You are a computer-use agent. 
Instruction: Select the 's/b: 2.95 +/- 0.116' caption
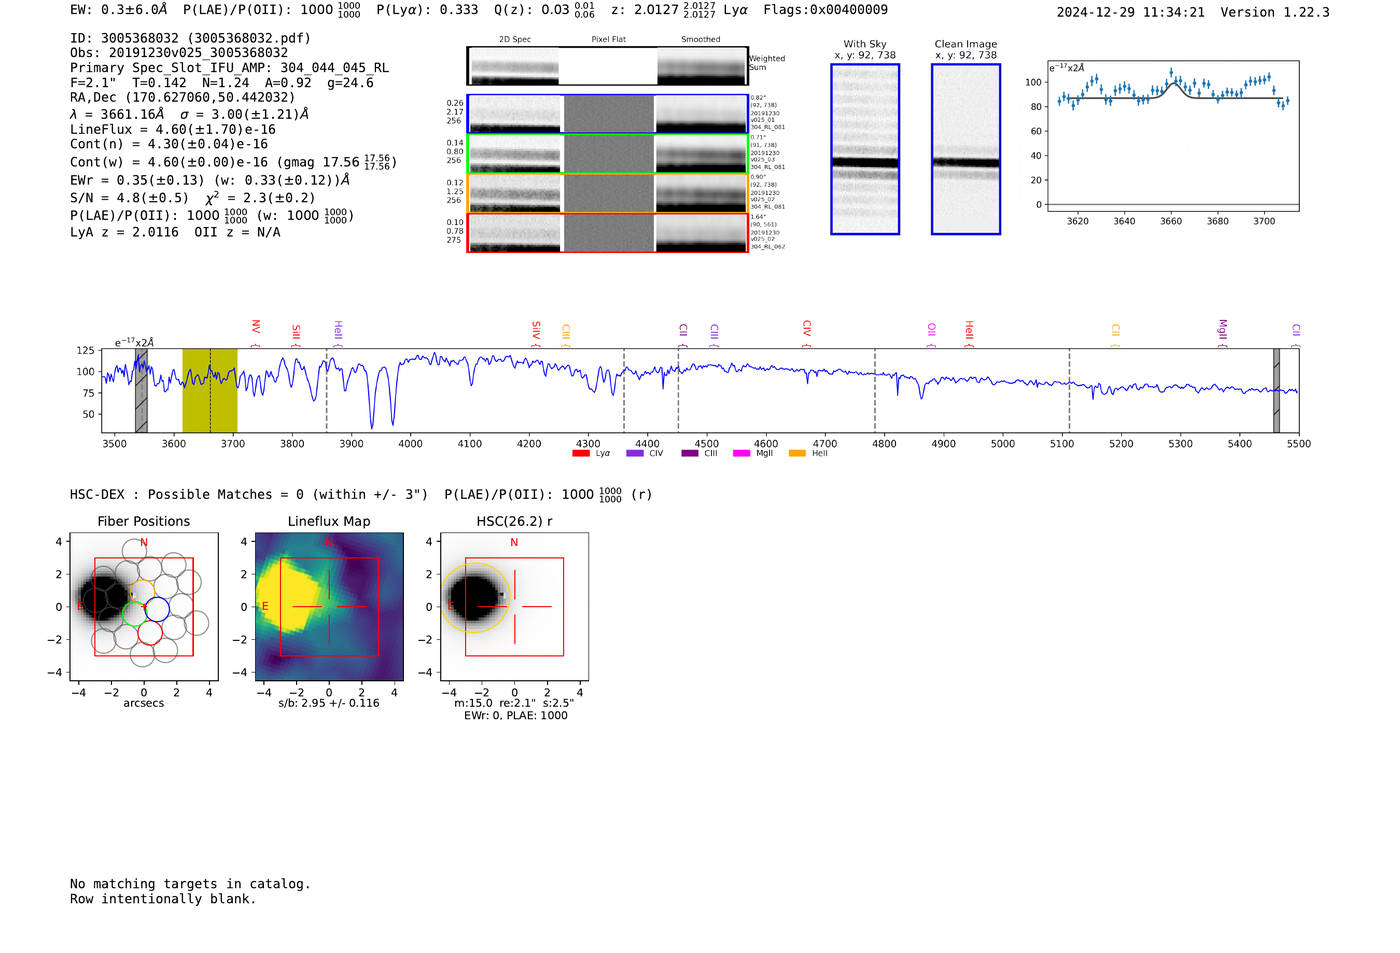pos(329,703)
